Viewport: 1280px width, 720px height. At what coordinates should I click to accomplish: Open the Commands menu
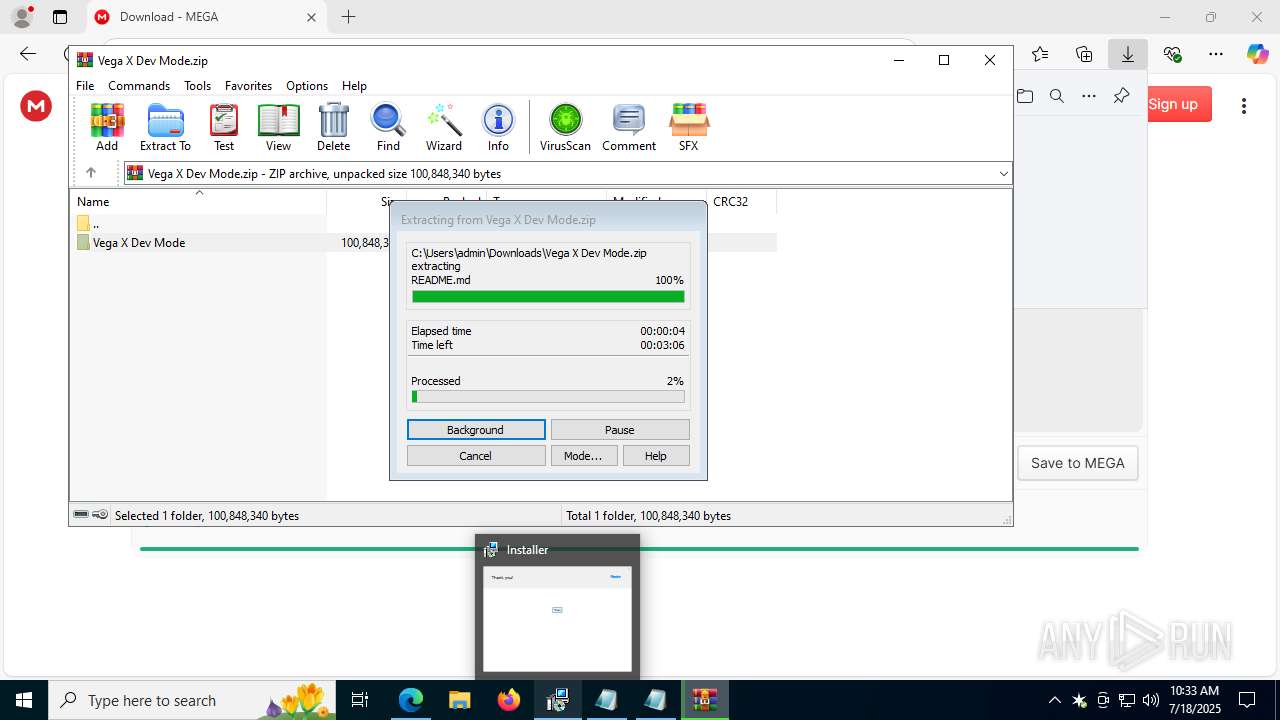click(139, 86)
